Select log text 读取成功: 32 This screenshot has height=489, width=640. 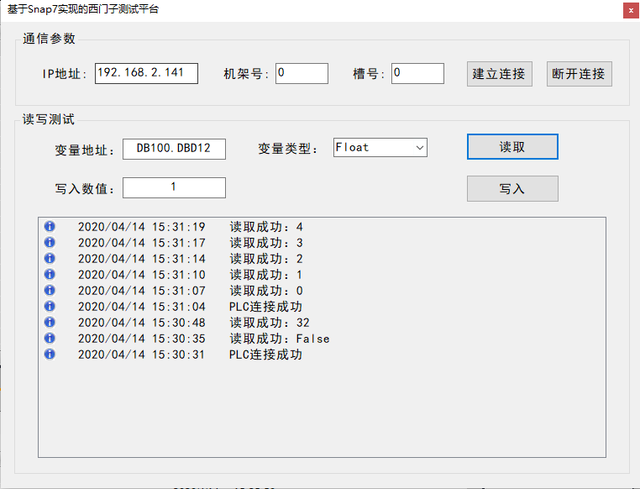(x=269, y=322)
